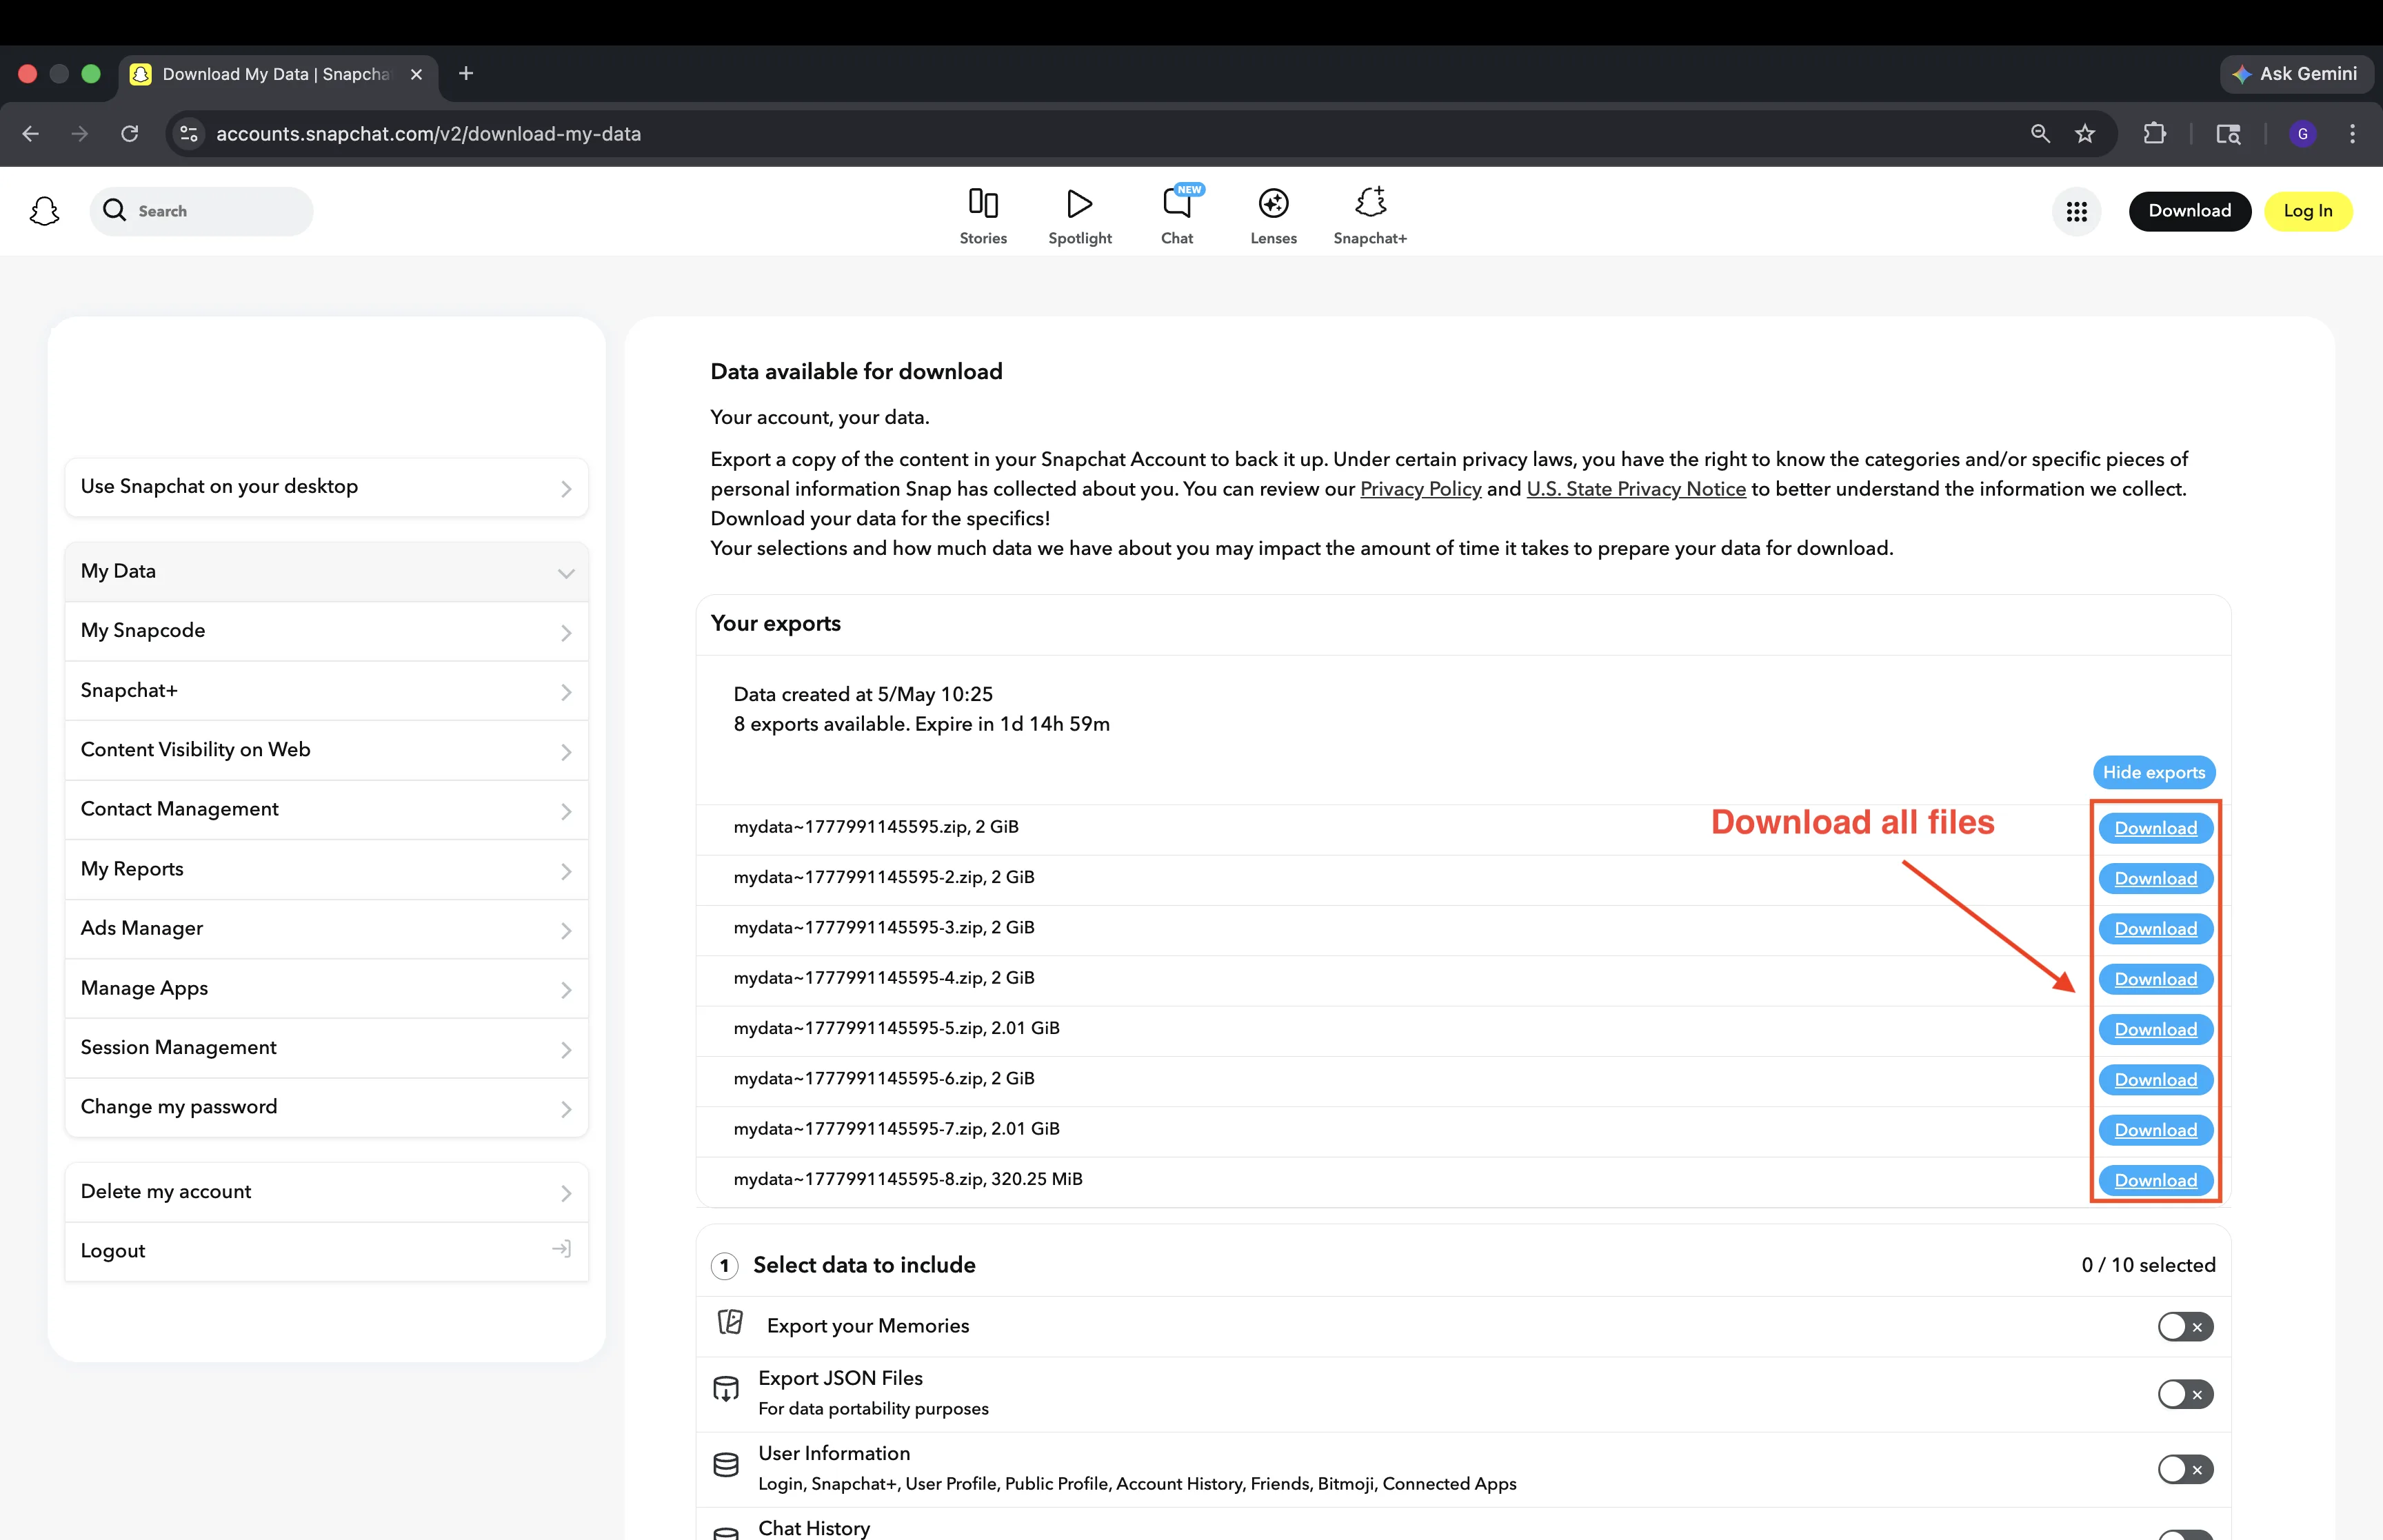2383x1540 pixels.
Task: Download mydata~1777991145595-4.zip
Action: 2156,979
